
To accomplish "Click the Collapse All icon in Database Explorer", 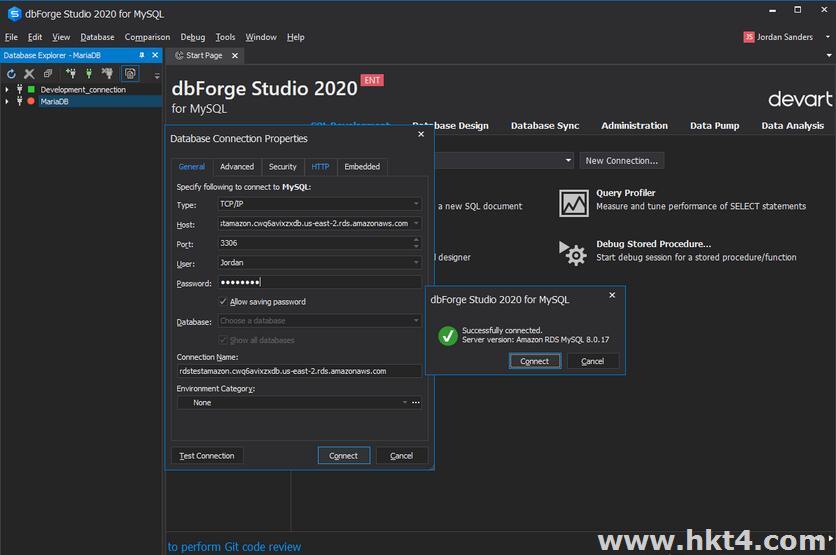I will 48,74.
